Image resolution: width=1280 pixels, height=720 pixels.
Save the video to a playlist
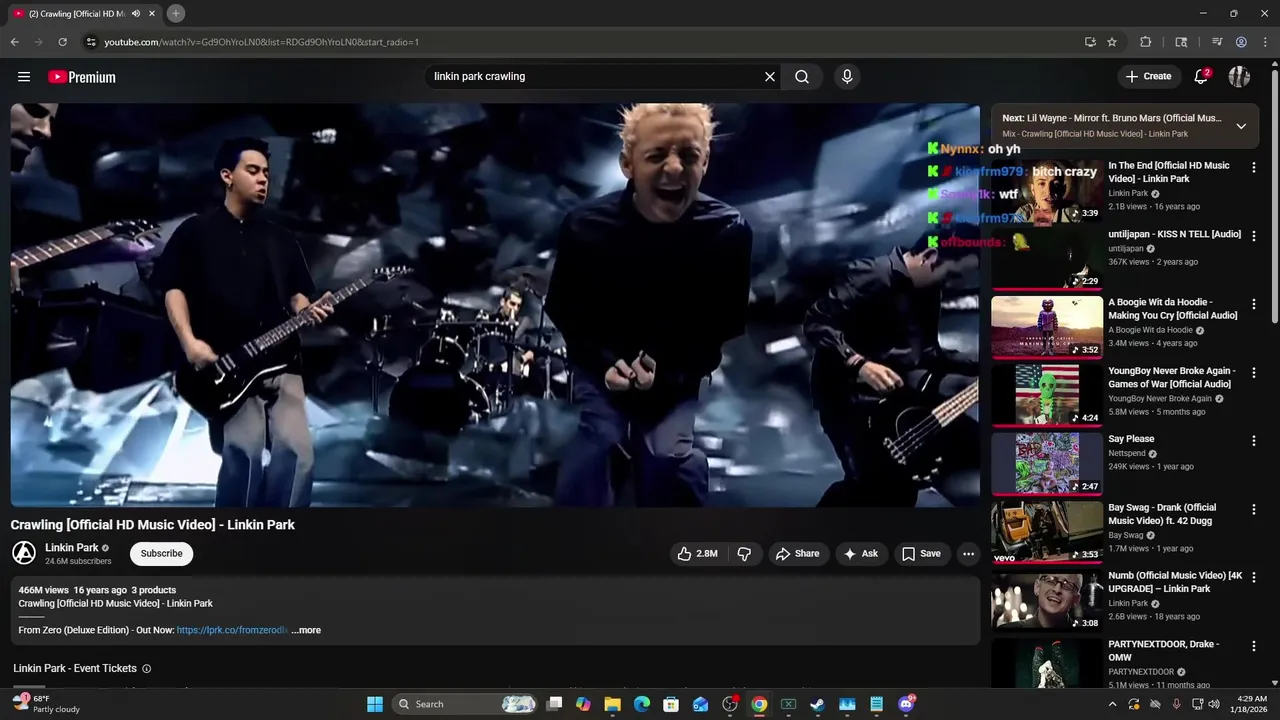921,554
